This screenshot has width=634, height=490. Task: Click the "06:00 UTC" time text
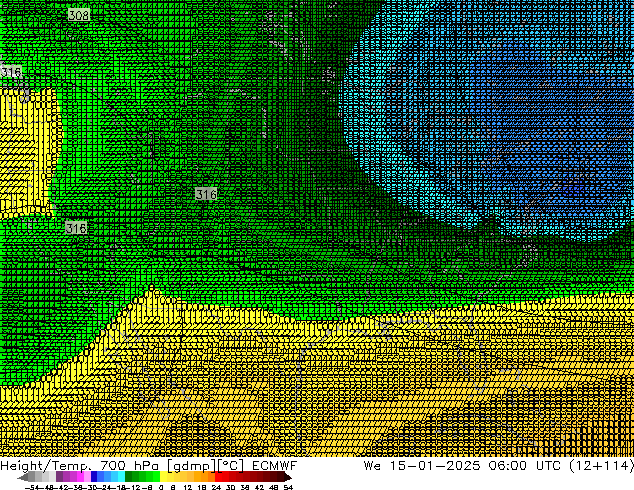524,466
